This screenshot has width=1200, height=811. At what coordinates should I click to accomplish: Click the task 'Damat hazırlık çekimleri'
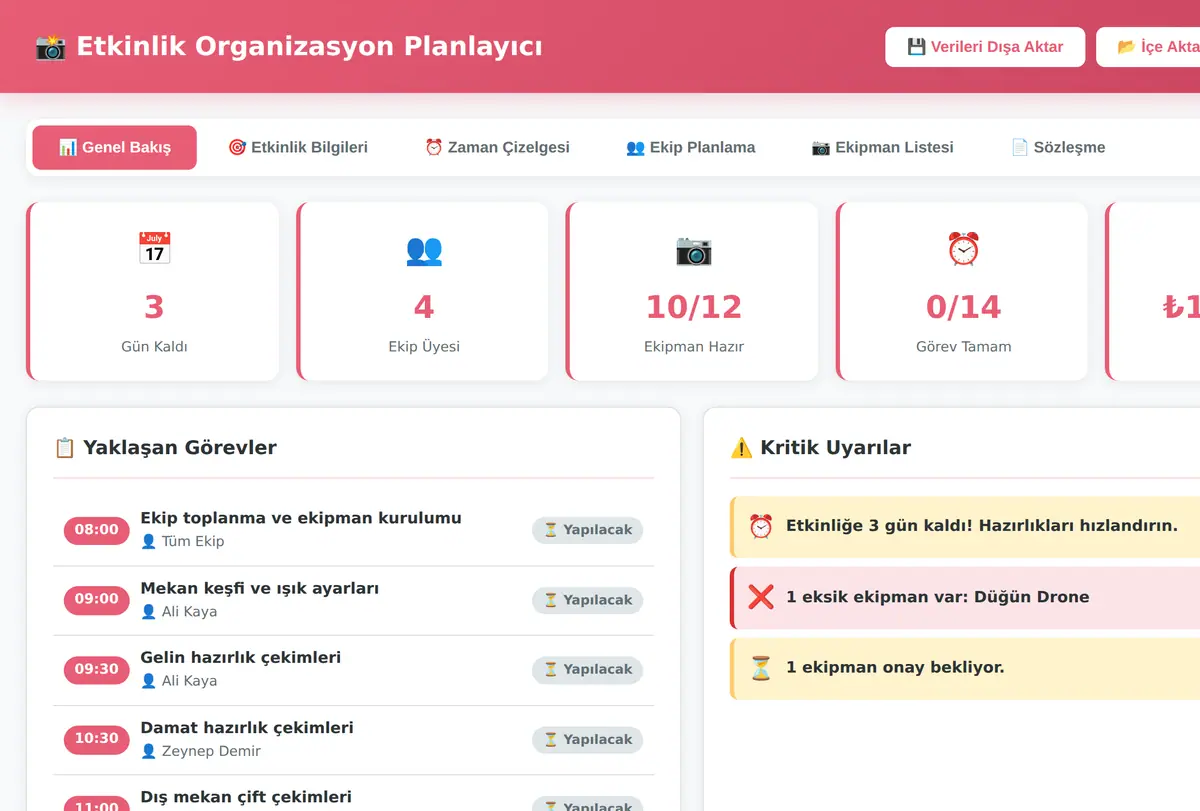[247, 727]
